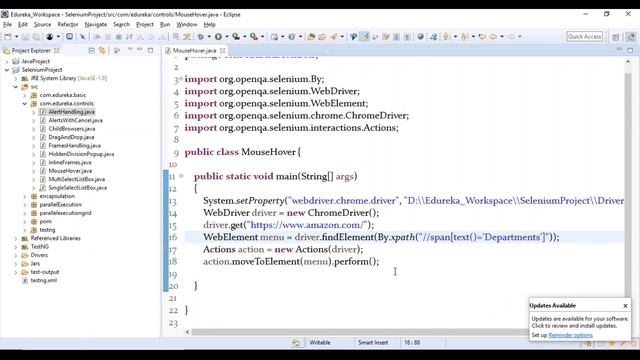640x360 pixels.
Task: Click the Search flashlight toolbar icon
Action: (x=333, y=37)
